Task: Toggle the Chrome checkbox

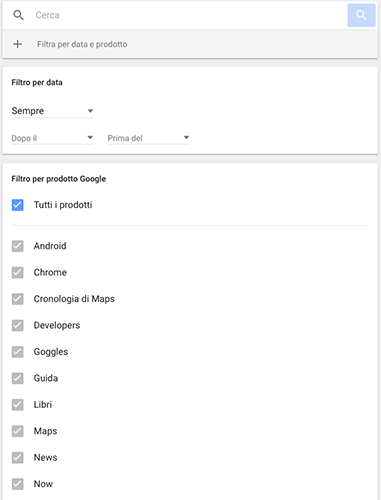Action: (18, 272)
